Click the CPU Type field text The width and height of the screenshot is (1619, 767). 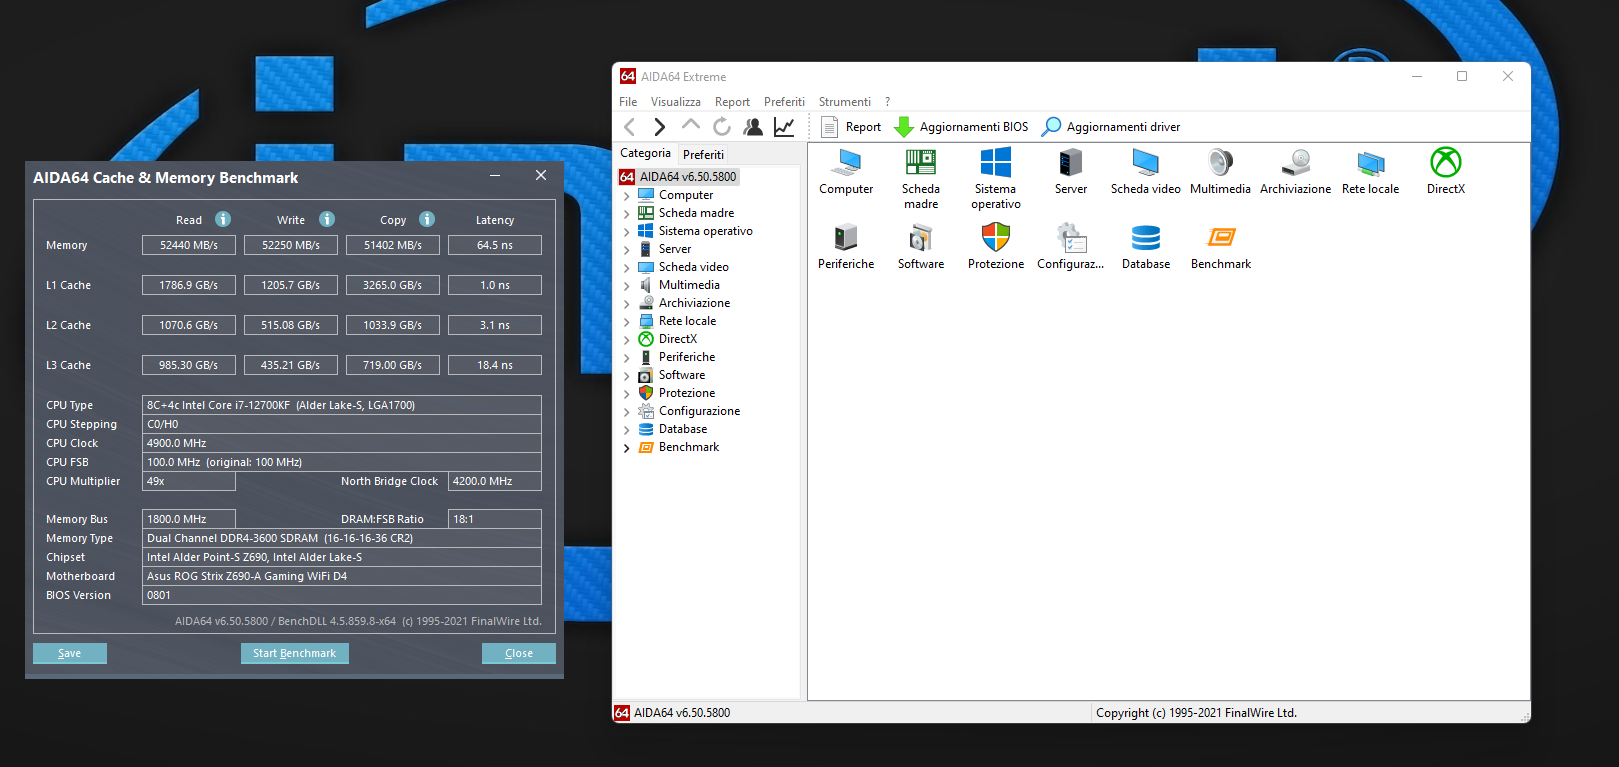tap(342, 405)
